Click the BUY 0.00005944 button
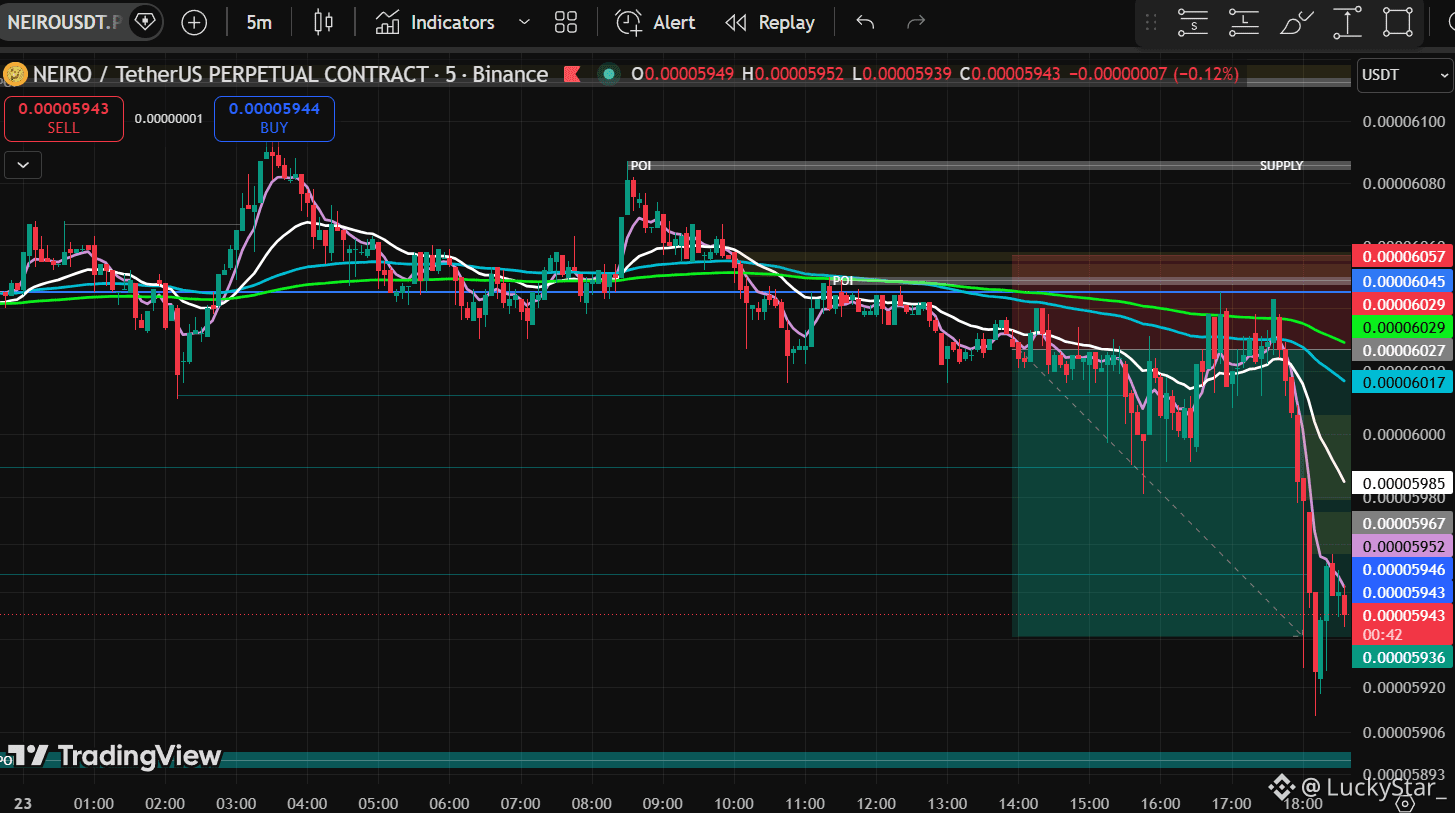Viewport: 1455px width, 813px height. (x=274, y=118)
